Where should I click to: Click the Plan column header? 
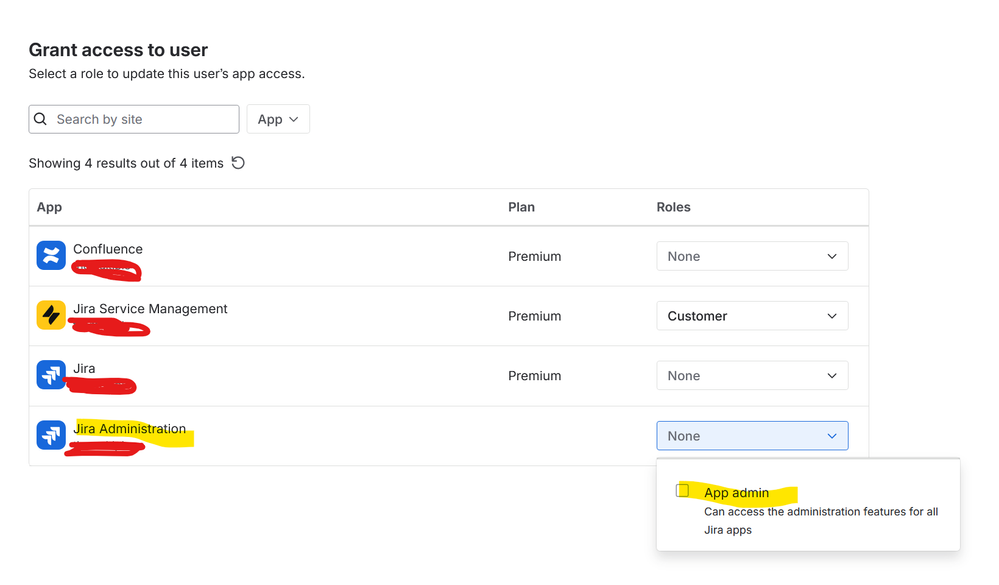click(521, 207)
